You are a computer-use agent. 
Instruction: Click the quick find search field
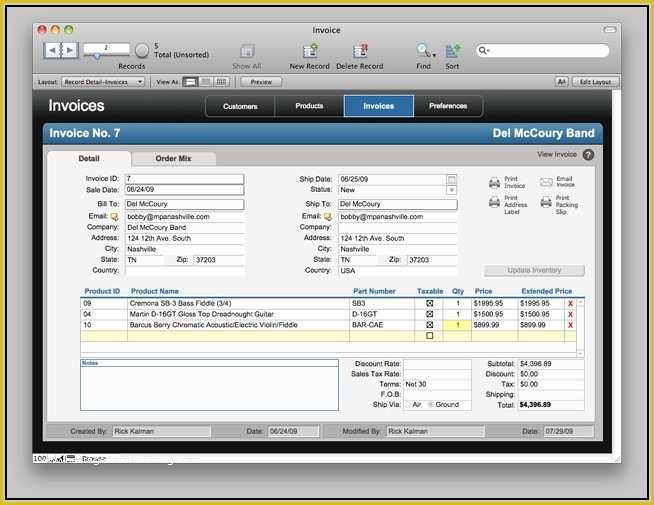pos(542,50)
